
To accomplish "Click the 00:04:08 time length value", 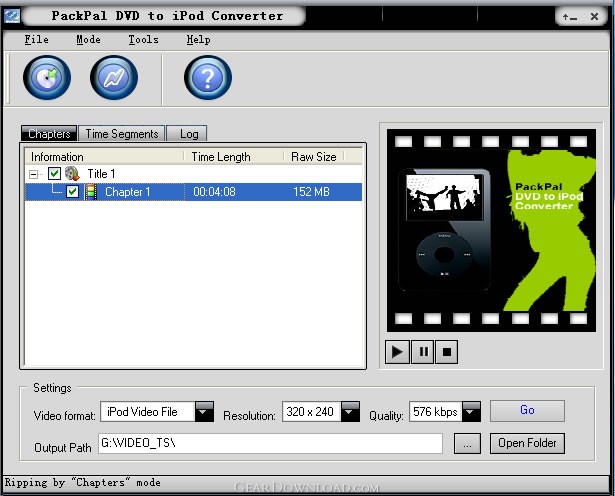I will pos(215,192).
